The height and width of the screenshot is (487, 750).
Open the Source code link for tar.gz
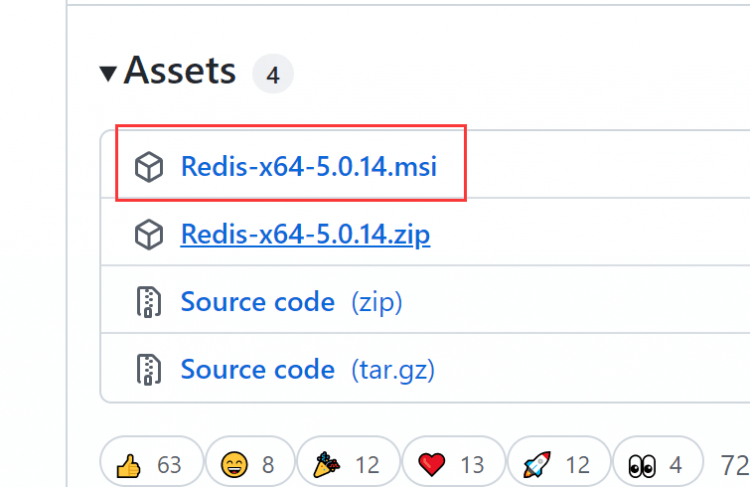257,369
